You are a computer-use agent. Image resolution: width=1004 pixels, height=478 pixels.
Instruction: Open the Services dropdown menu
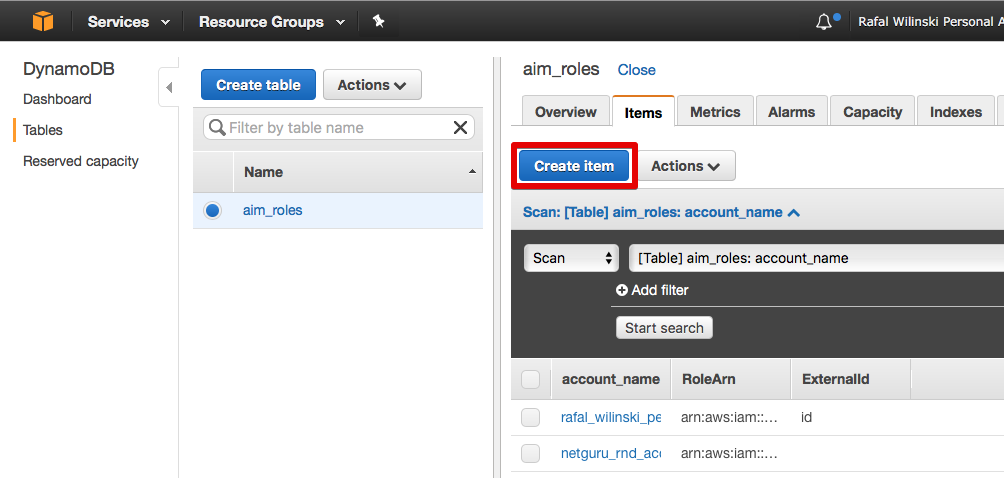[129, 22]
